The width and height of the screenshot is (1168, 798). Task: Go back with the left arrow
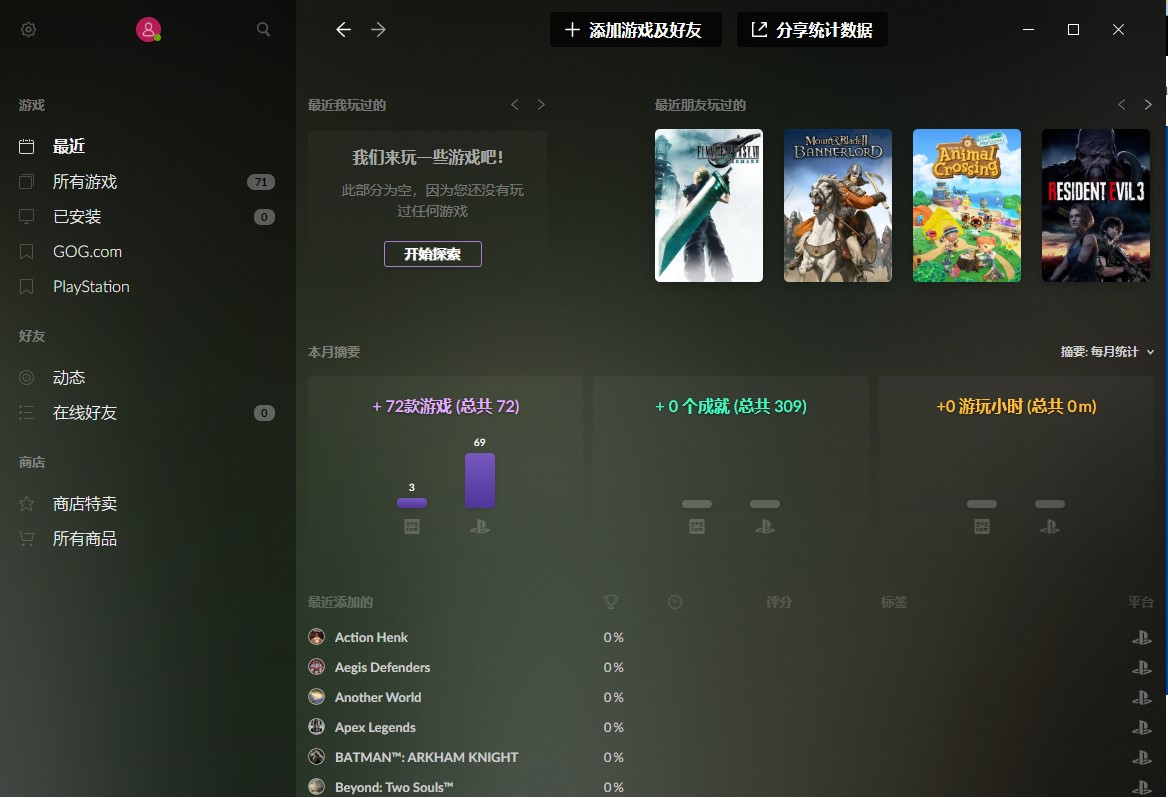click(x=343, y=30)
